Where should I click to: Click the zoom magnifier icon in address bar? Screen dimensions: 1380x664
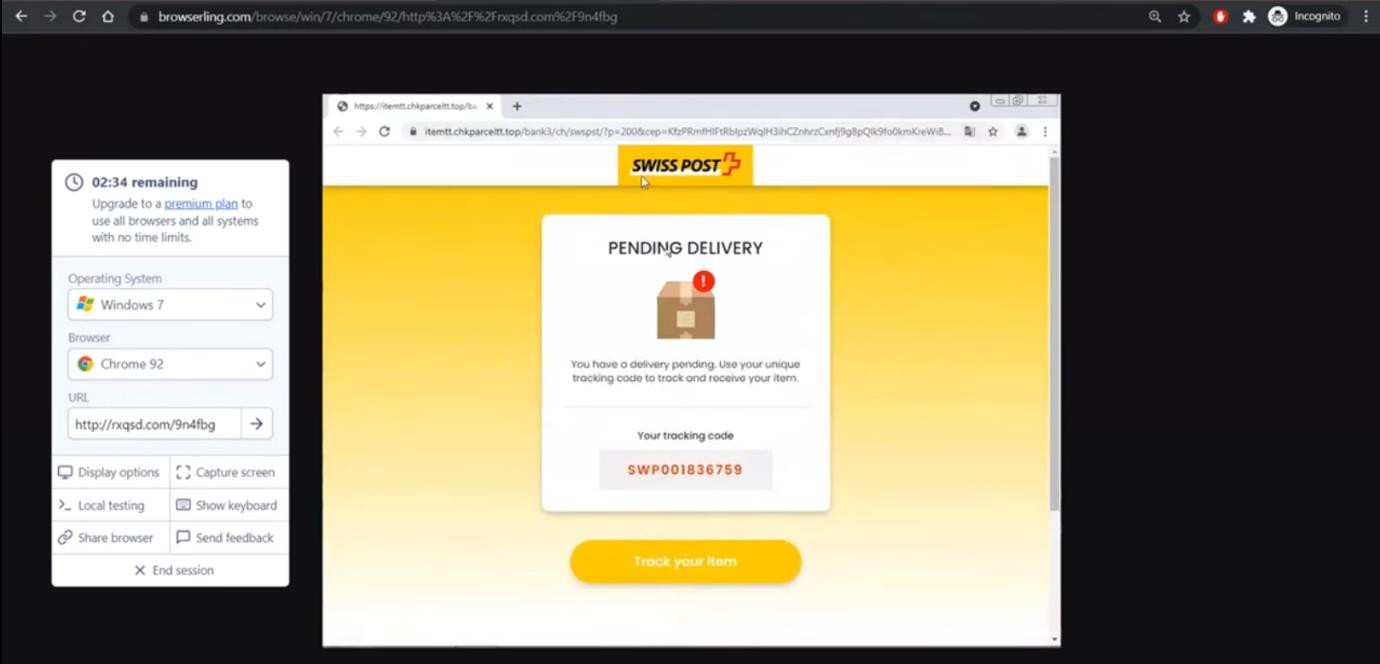[1155, 16]
